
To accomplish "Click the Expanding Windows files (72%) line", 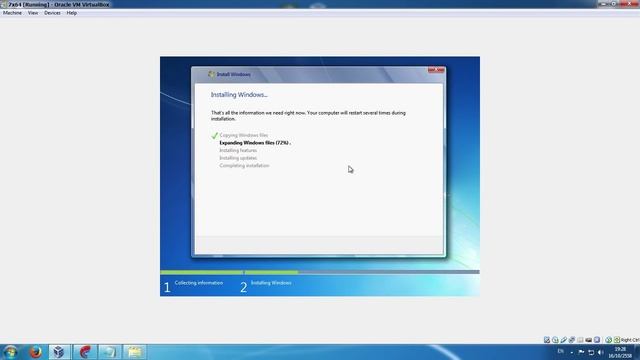I will click(255, 143).
